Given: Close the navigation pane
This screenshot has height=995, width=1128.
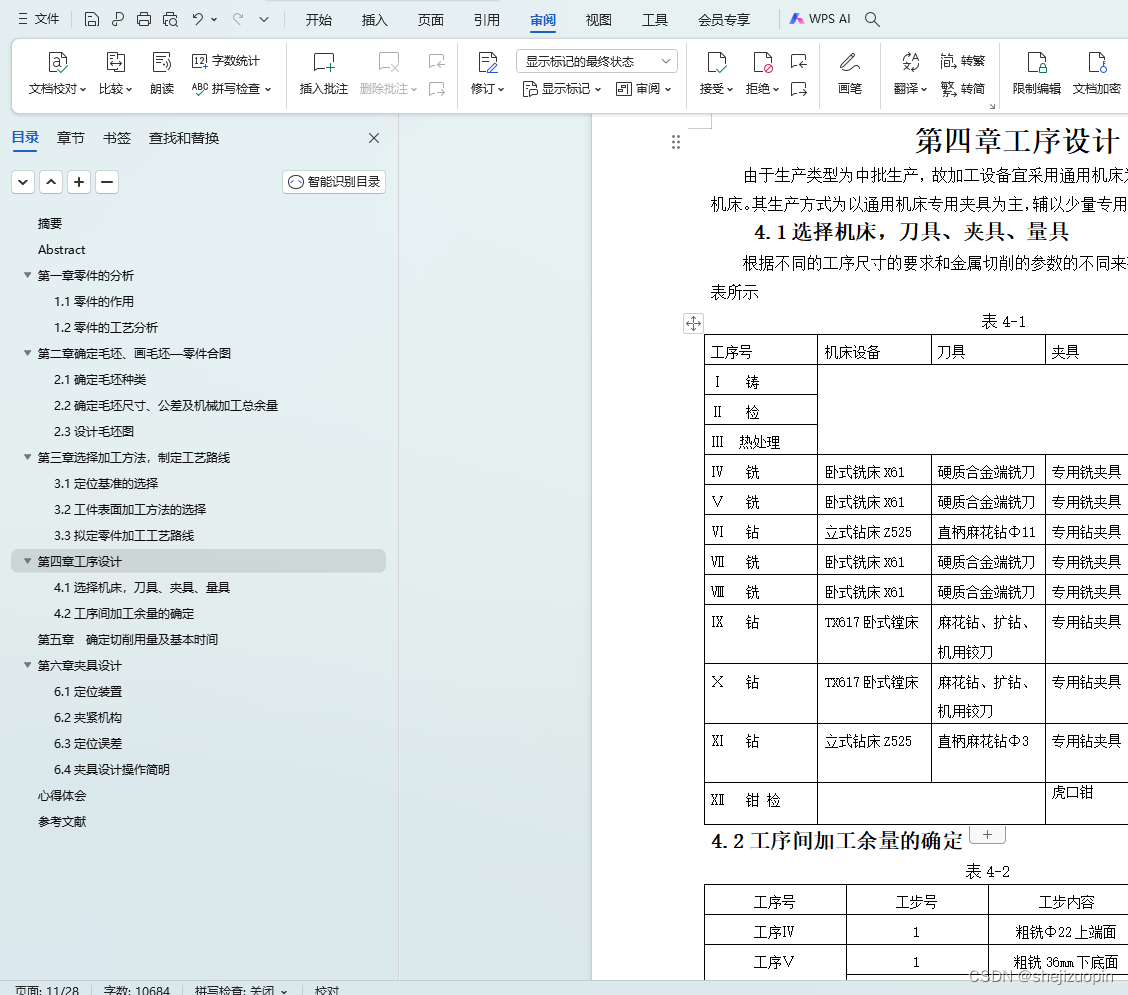Looking at the screenshot, I should click(374, 138).
